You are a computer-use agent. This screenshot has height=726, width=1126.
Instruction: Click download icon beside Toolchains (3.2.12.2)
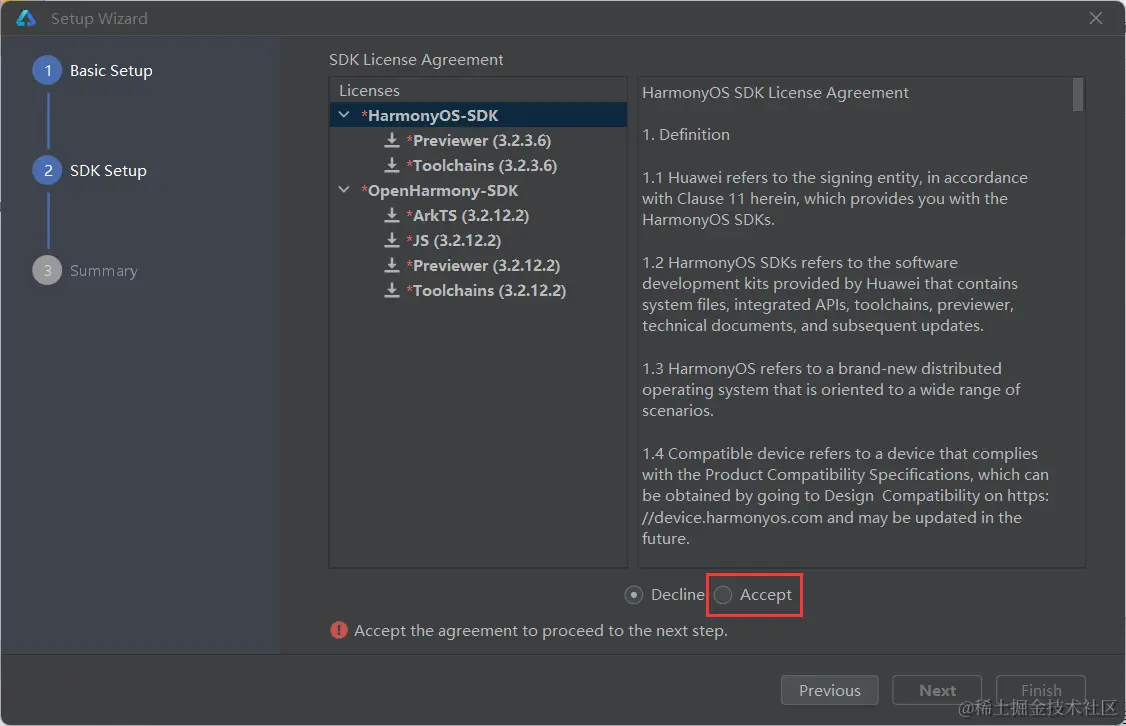[x=392, y=290]
